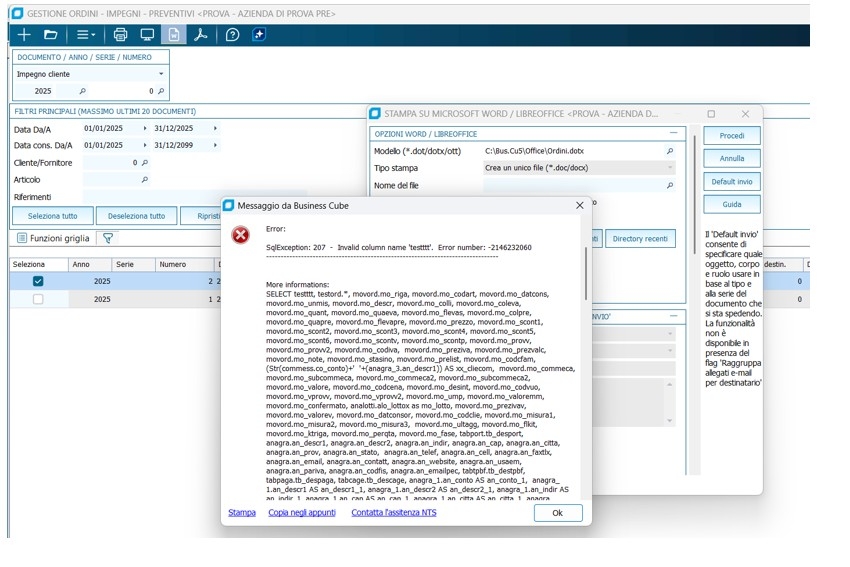850x567 pixels.
Task: Click the Seleziona column header
Action: pos(38,265)
